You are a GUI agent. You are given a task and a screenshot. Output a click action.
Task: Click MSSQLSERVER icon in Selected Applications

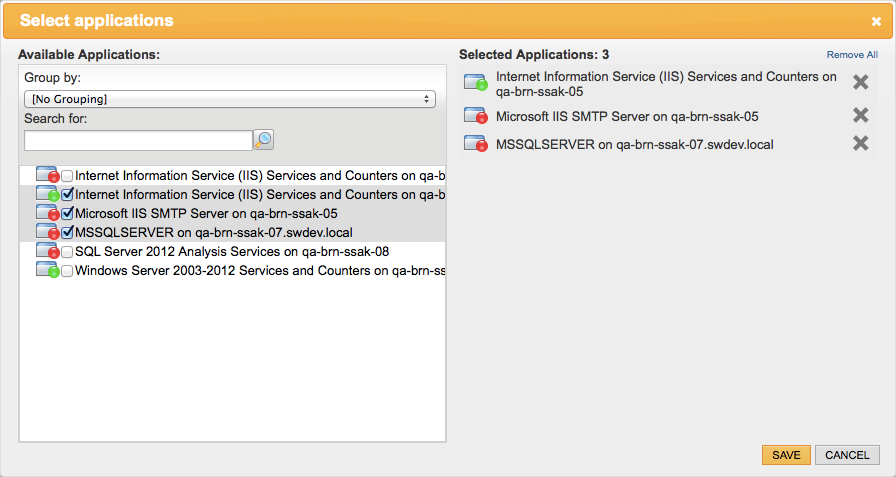click(475, 143)
